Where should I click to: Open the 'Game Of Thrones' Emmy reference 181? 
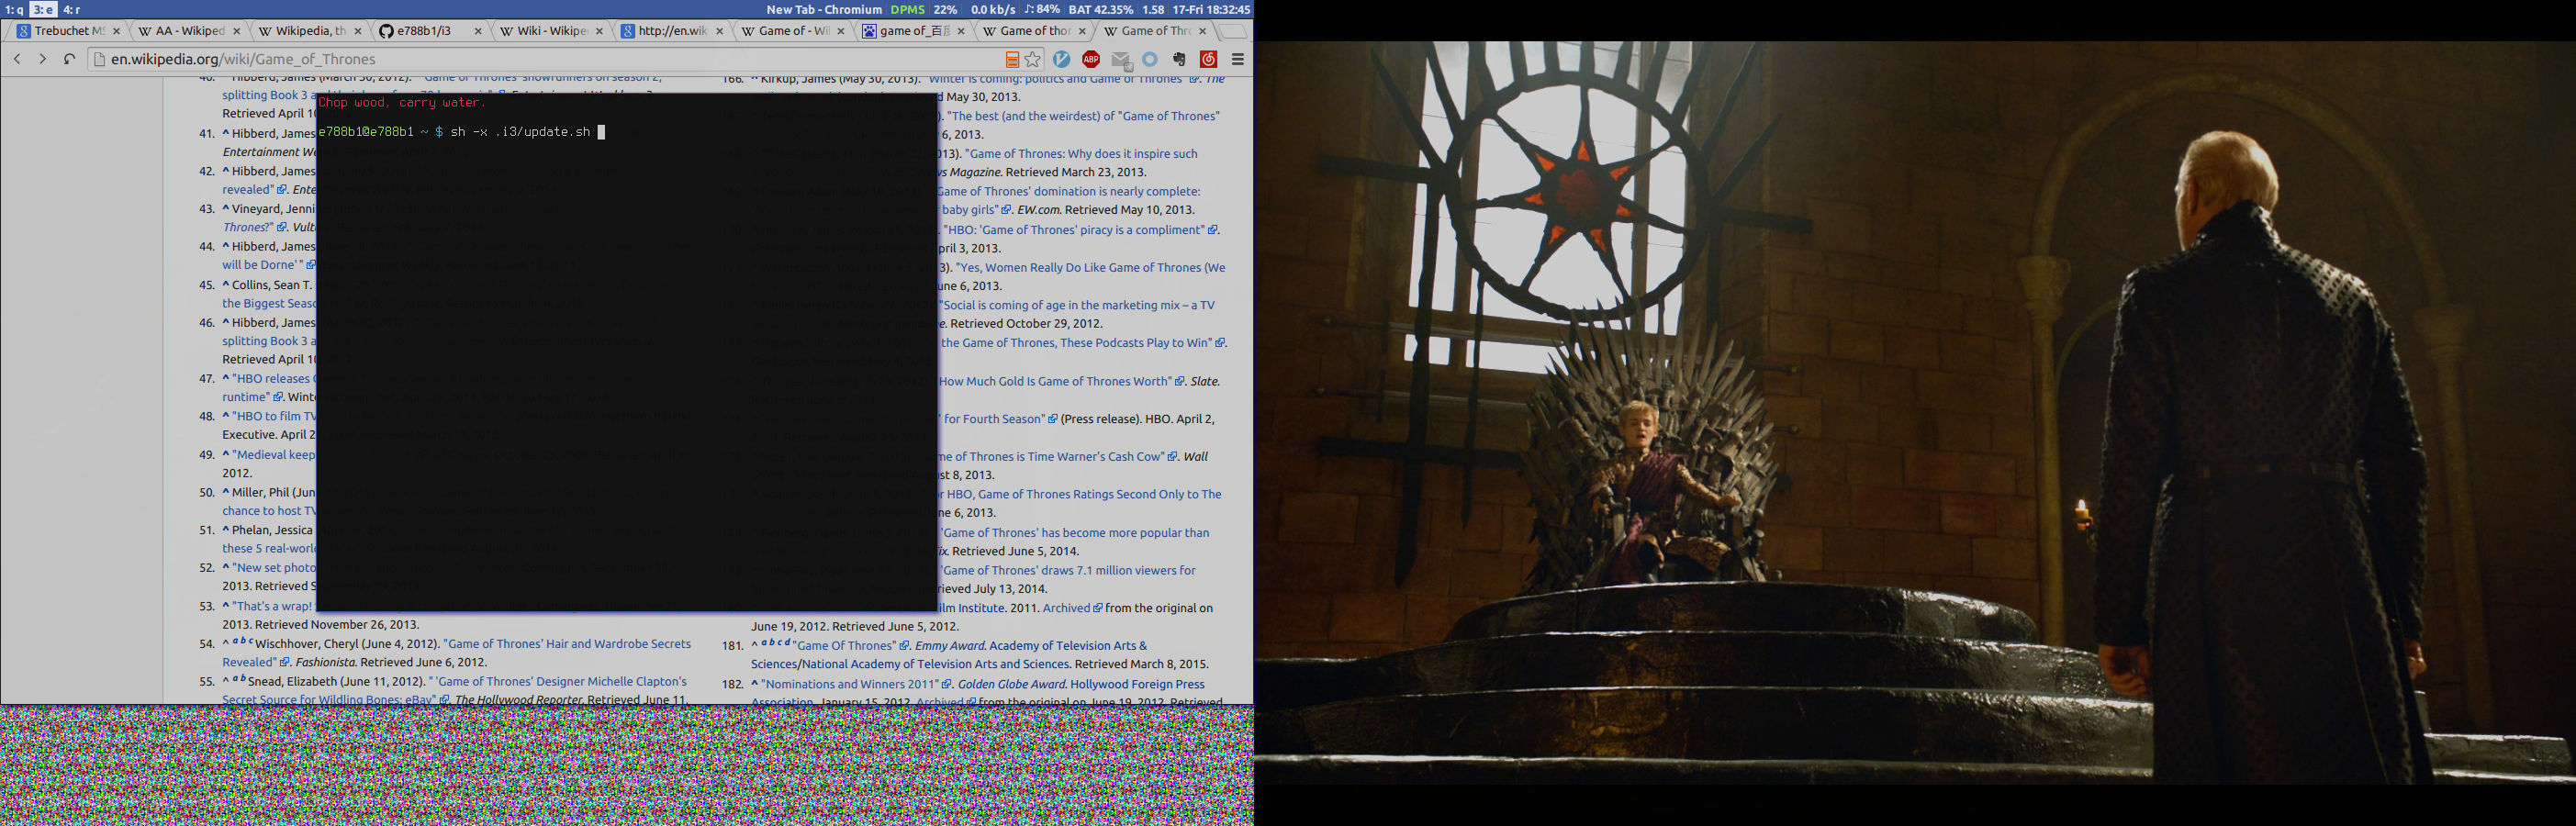coord(845,646)
